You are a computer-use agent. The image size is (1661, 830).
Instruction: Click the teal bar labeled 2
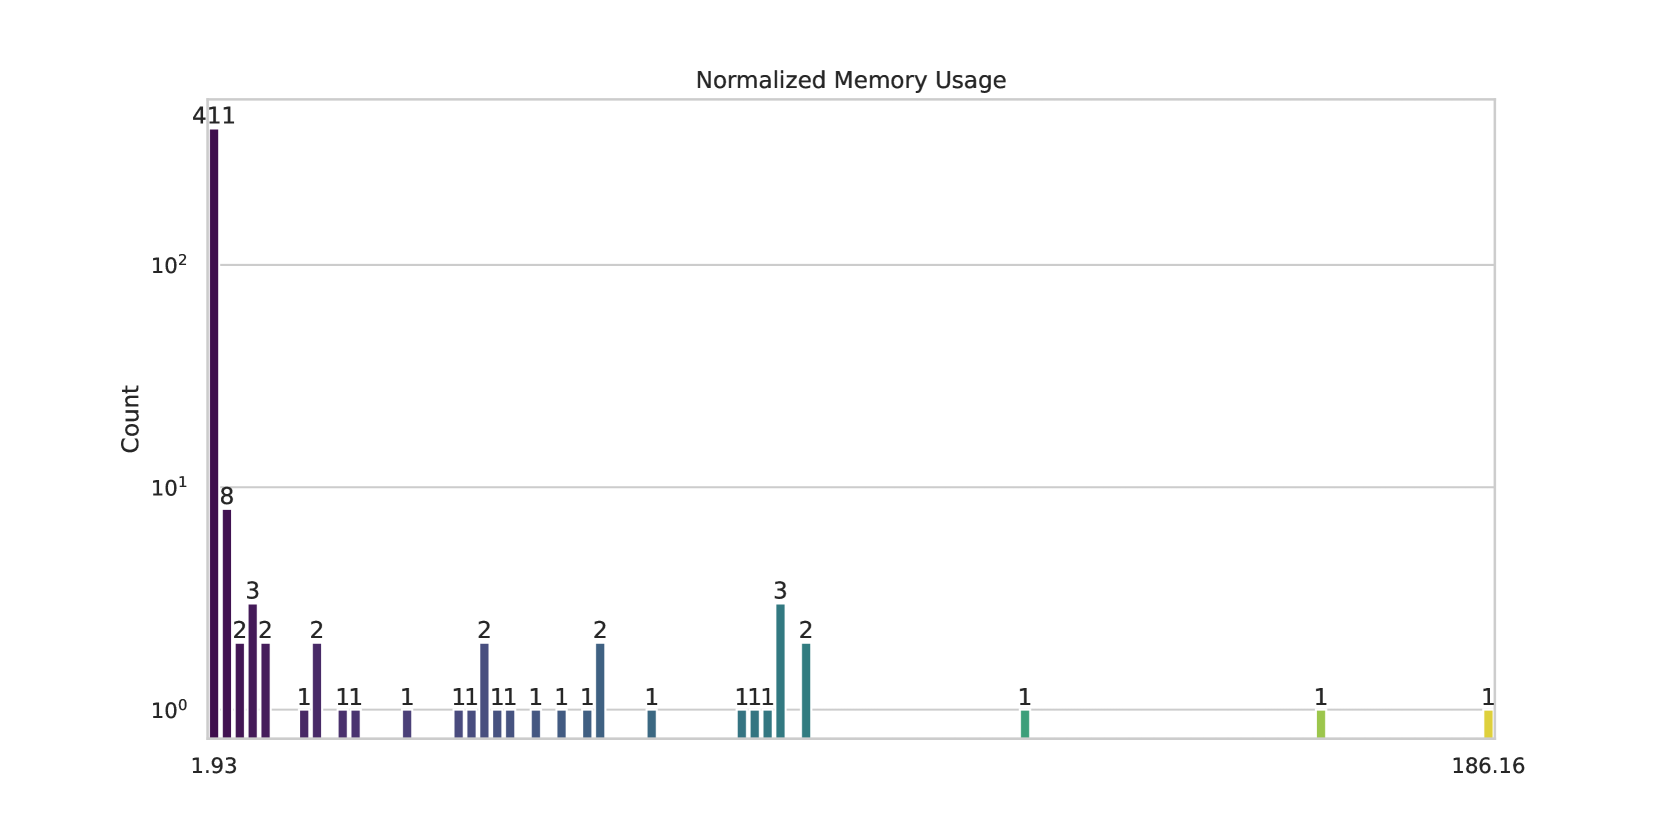[x=806, y=690]
